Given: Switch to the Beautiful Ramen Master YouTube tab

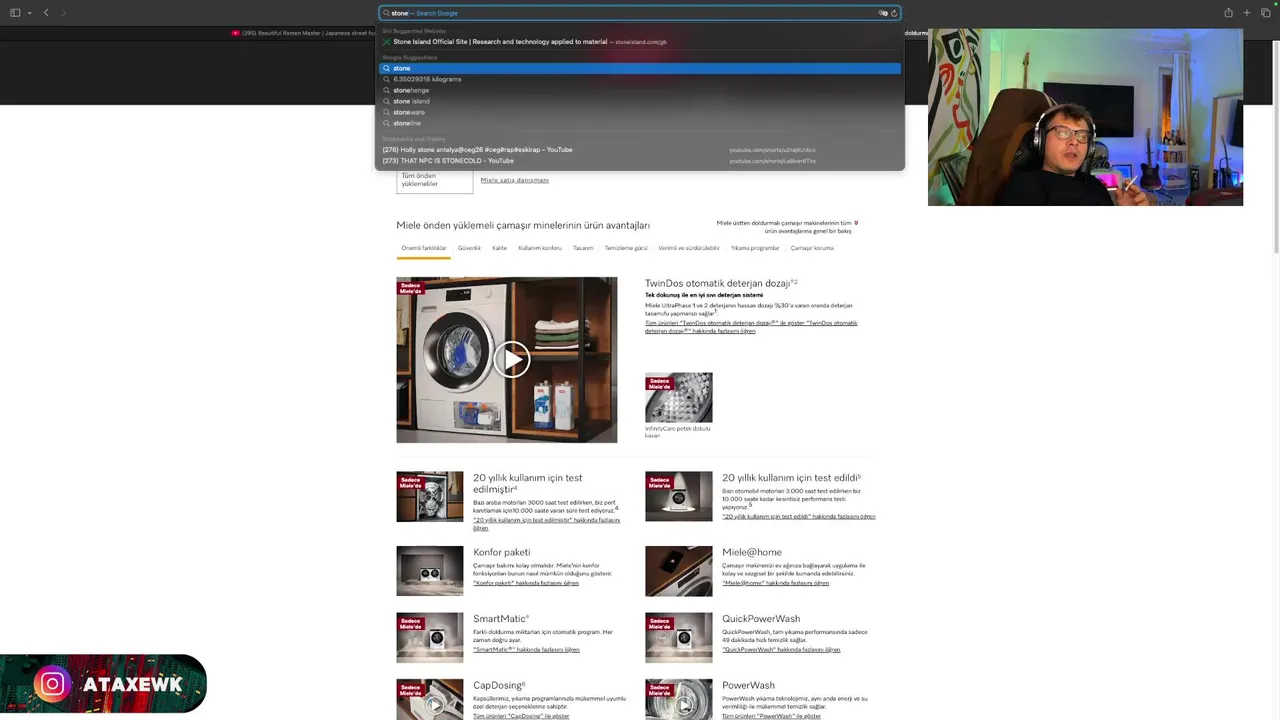Looking at the screenshot, I should pos(305,33).
